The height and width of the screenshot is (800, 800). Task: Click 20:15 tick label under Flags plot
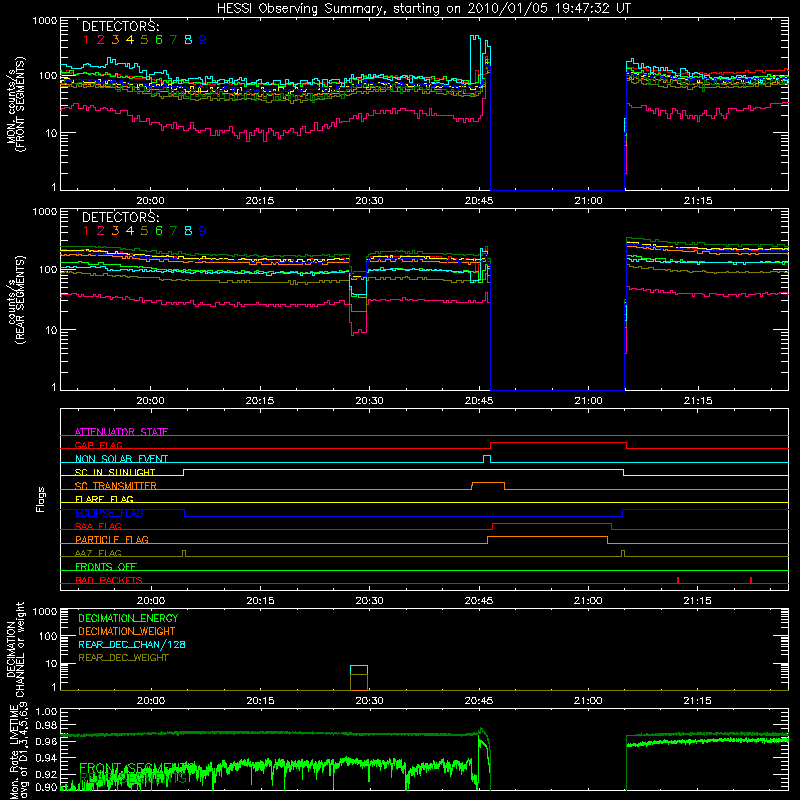pyautogui.click(x=260, y=601)
